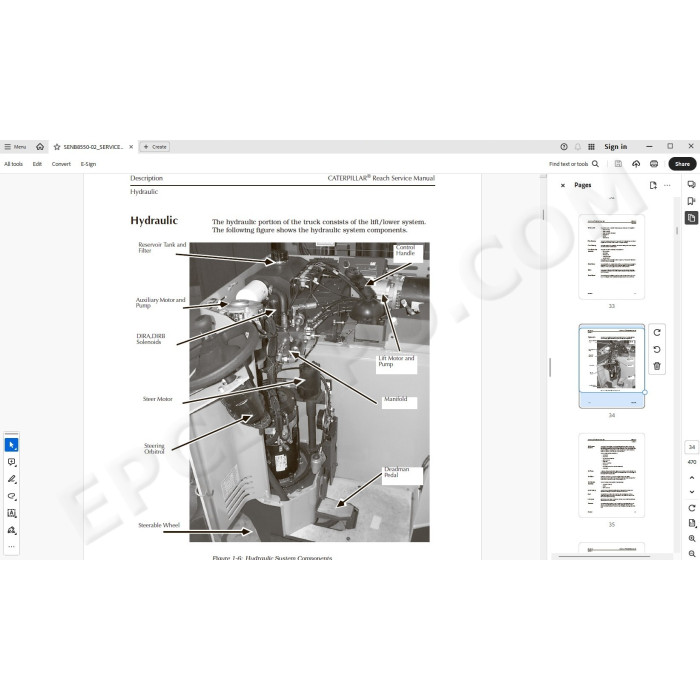The height and width of the screenshot is (700, 700).
Task: Zoom in with magnifier plus icon
Action: tap(692, 538)
